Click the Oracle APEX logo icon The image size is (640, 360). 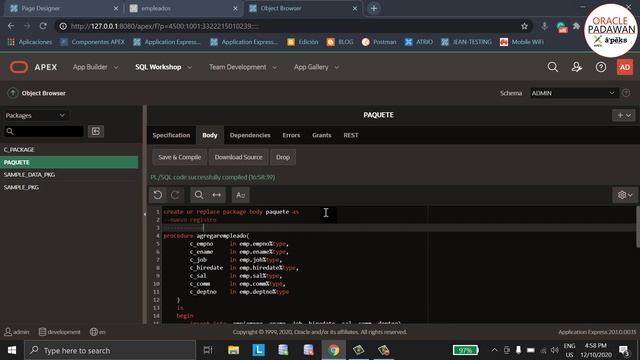click(19, 67)
